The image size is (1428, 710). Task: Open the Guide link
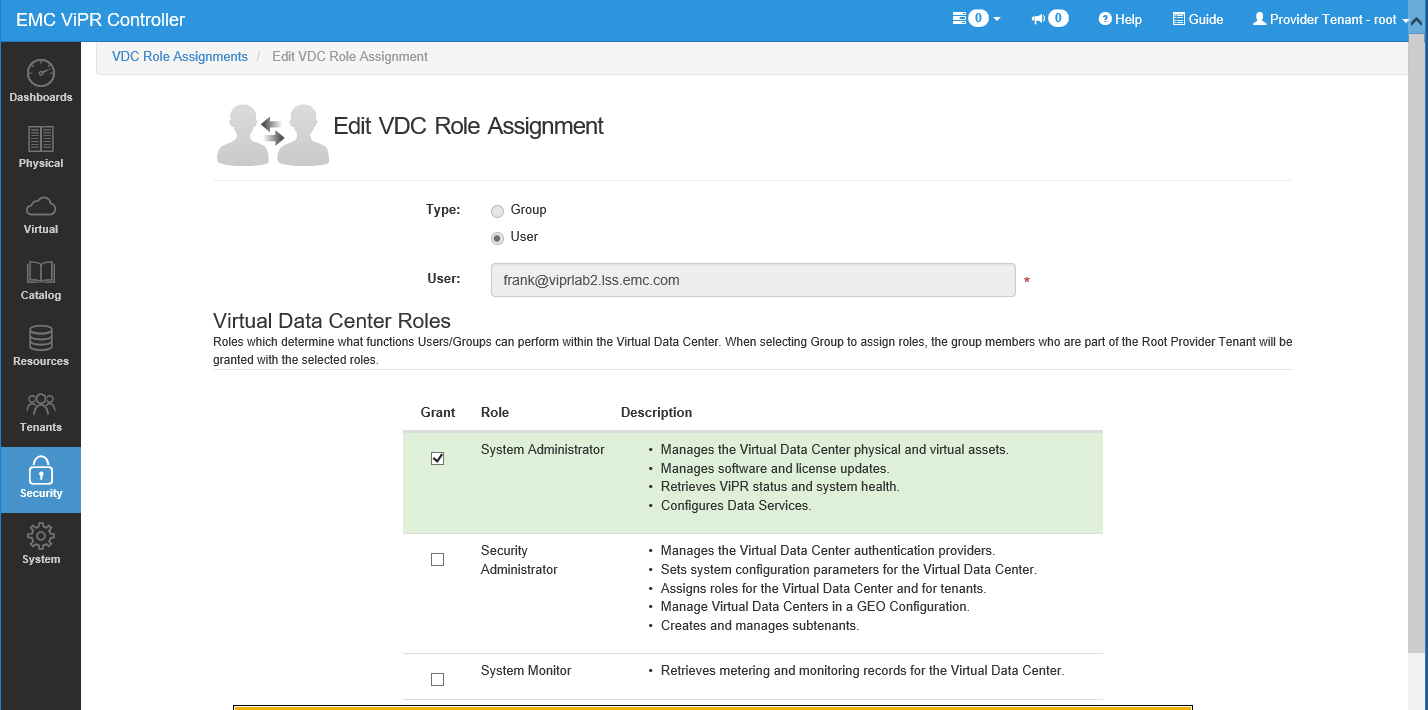pos(1198,19)
